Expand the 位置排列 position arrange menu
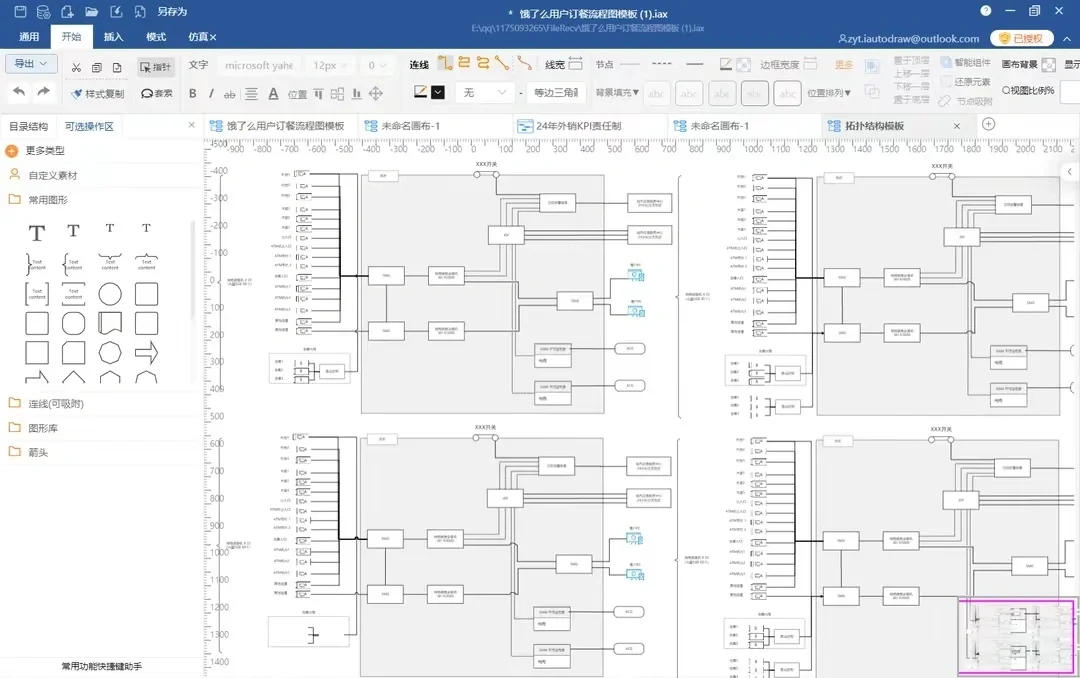Viewport: 1080px width, 678px height. click(x=829, y=92)
